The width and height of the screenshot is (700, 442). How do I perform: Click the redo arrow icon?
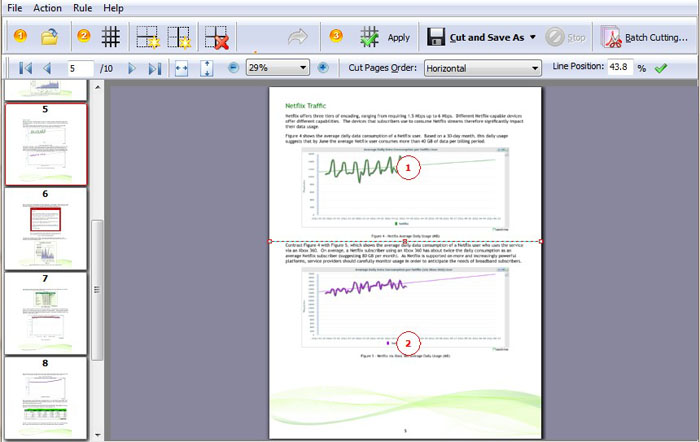pos(298,37)
